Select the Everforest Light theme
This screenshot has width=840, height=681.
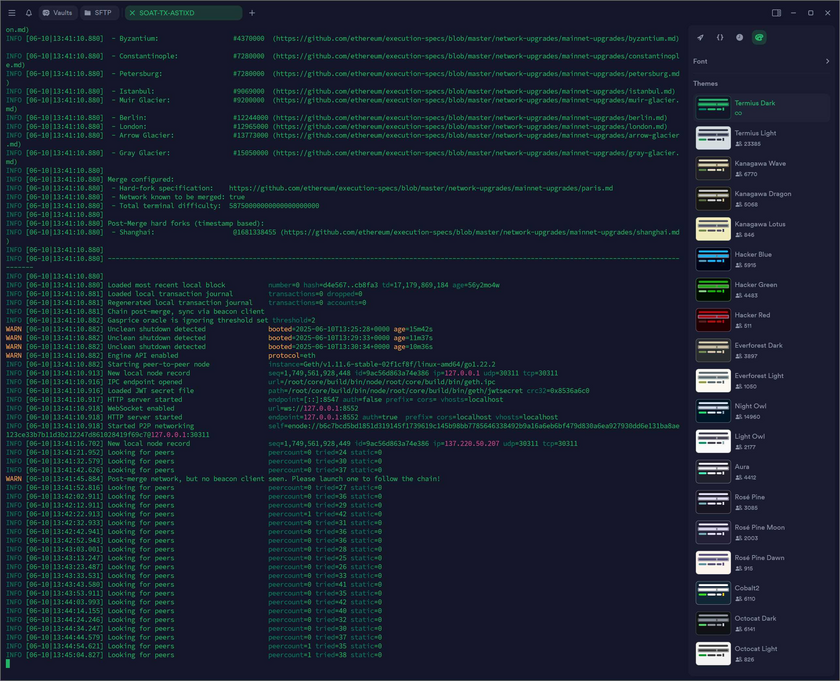761,380
